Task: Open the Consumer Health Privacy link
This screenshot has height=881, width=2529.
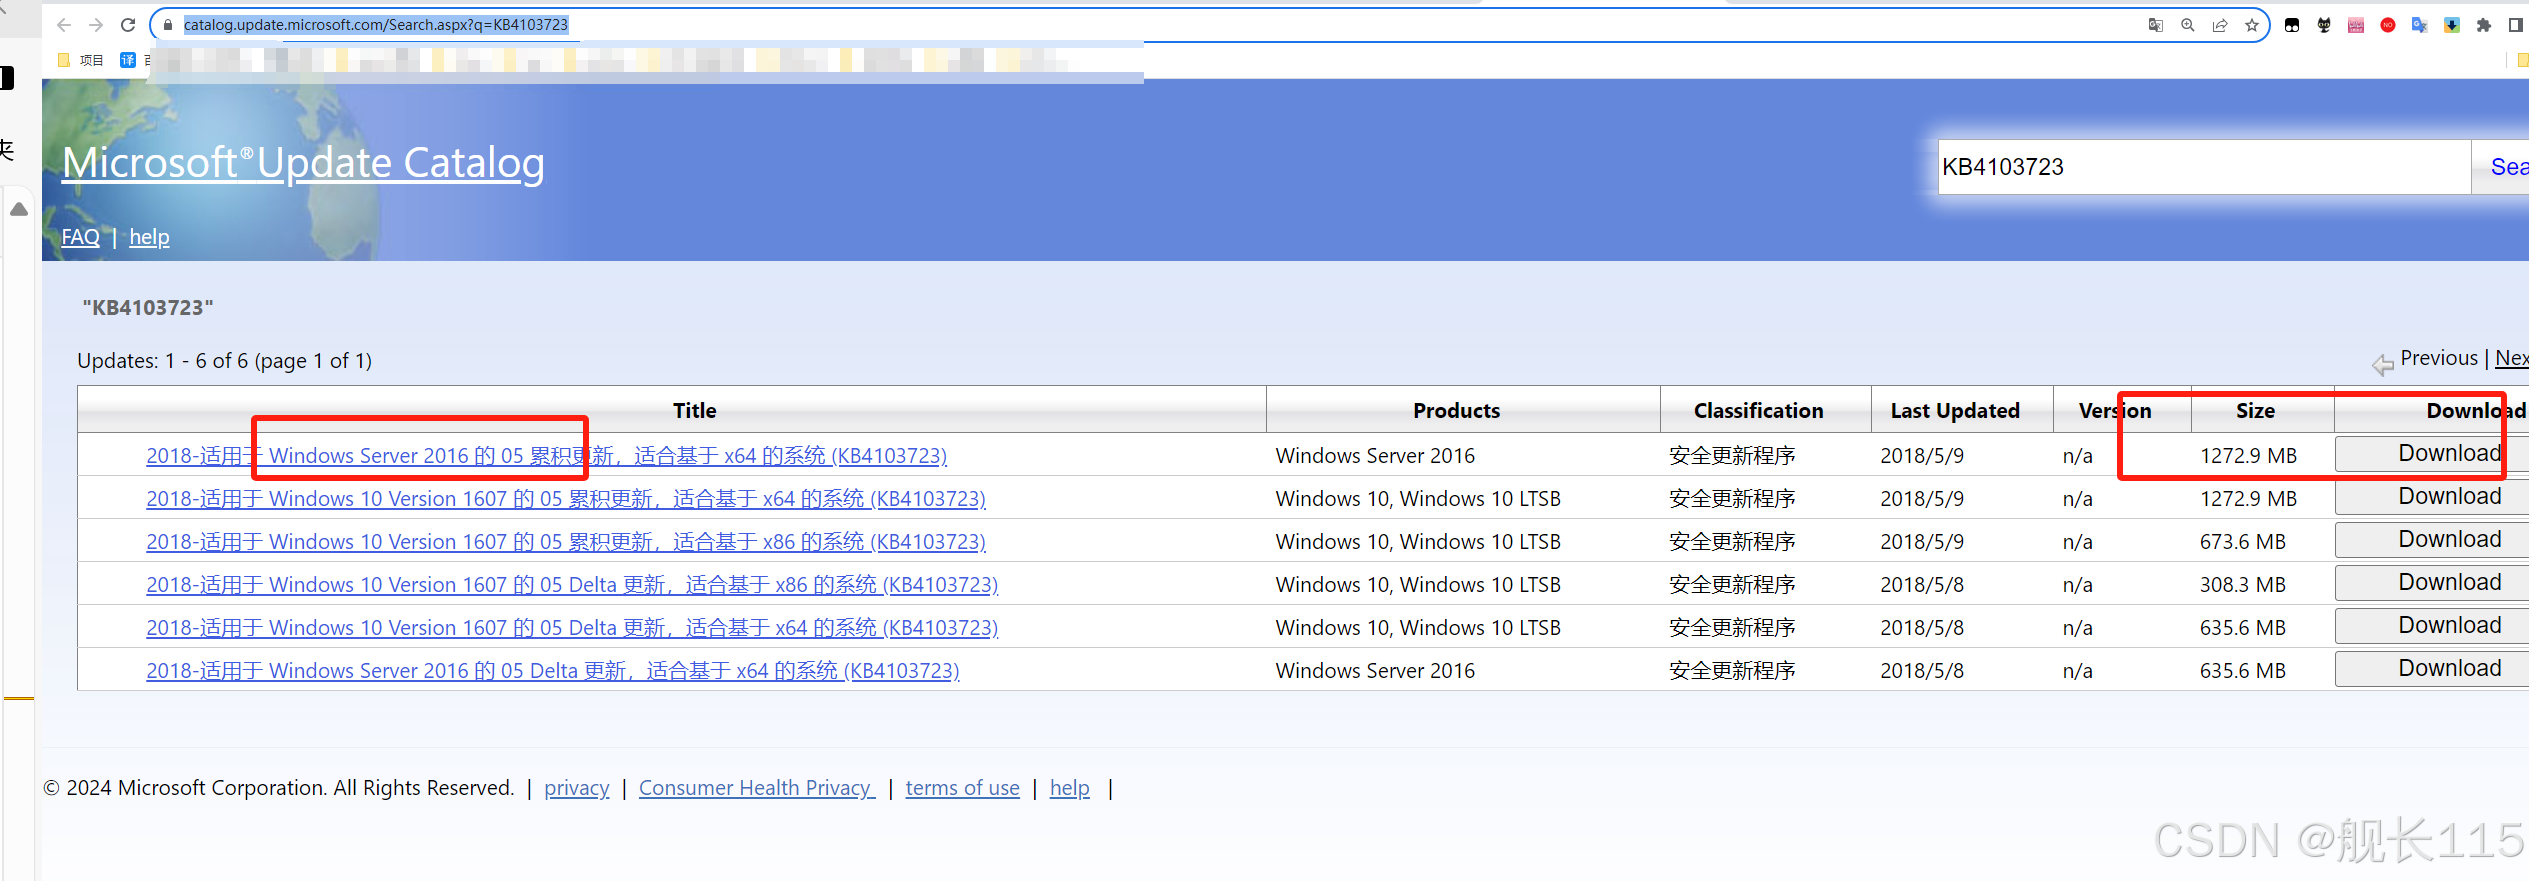Action: pyautogui.click(x=756, y=788)
